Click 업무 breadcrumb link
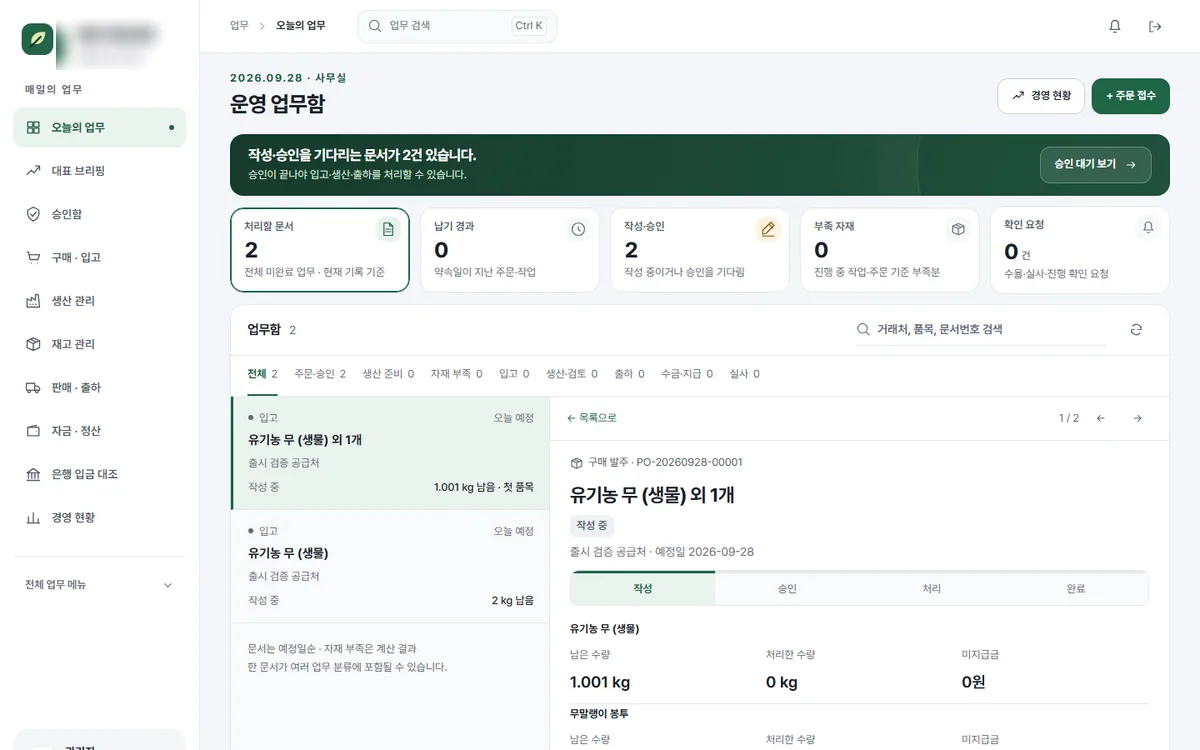The height and width of the screenshot is (750, 1200). 239,26
